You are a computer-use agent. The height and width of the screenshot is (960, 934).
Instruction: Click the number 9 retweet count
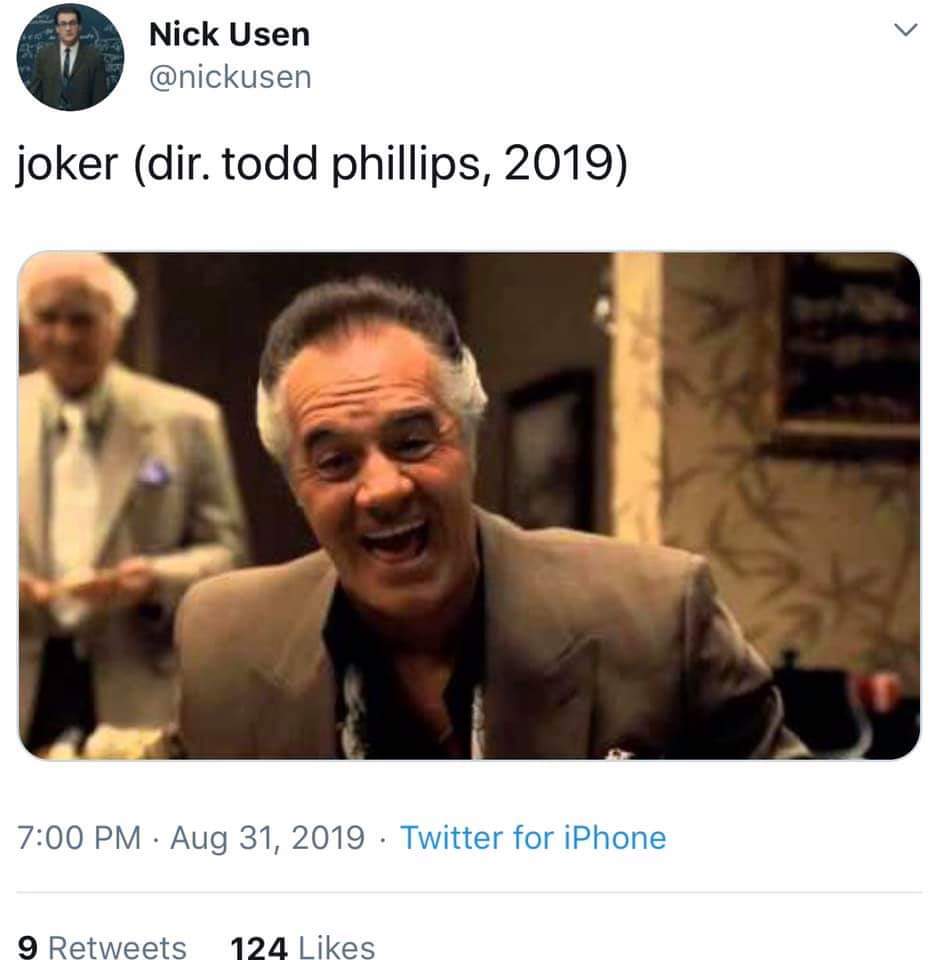point(28,947)
